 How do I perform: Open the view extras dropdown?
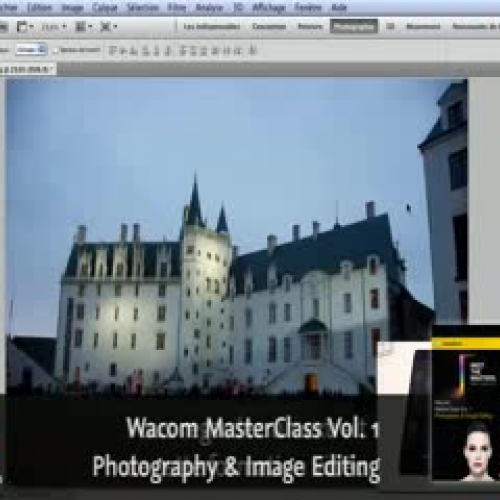(25, 26)
